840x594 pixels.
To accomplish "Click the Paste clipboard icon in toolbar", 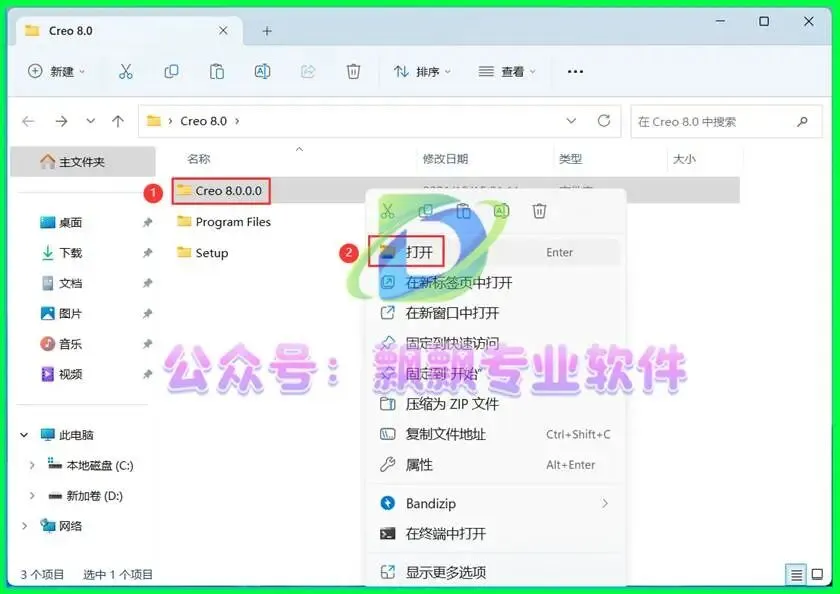I will 217,71.
